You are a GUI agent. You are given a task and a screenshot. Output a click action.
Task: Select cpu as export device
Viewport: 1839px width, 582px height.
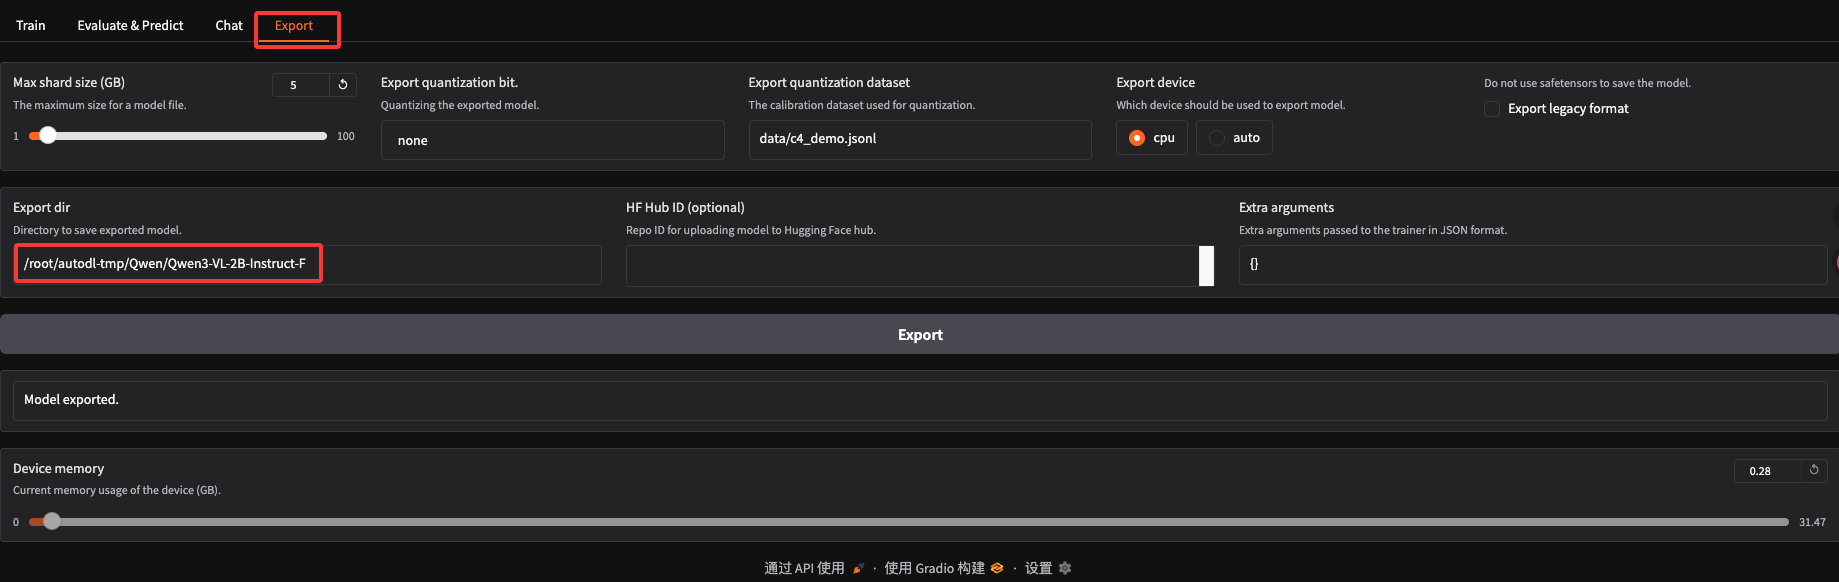pos(1151,138)
